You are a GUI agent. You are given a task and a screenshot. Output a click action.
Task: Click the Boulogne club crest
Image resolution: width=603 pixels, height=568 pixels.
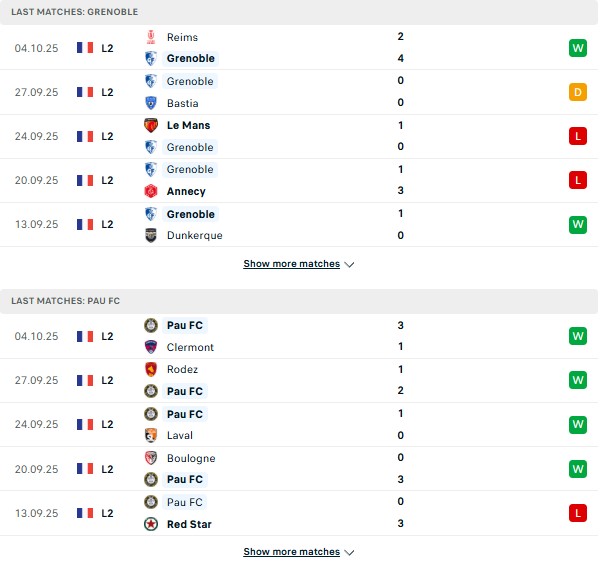pos(151,458)
